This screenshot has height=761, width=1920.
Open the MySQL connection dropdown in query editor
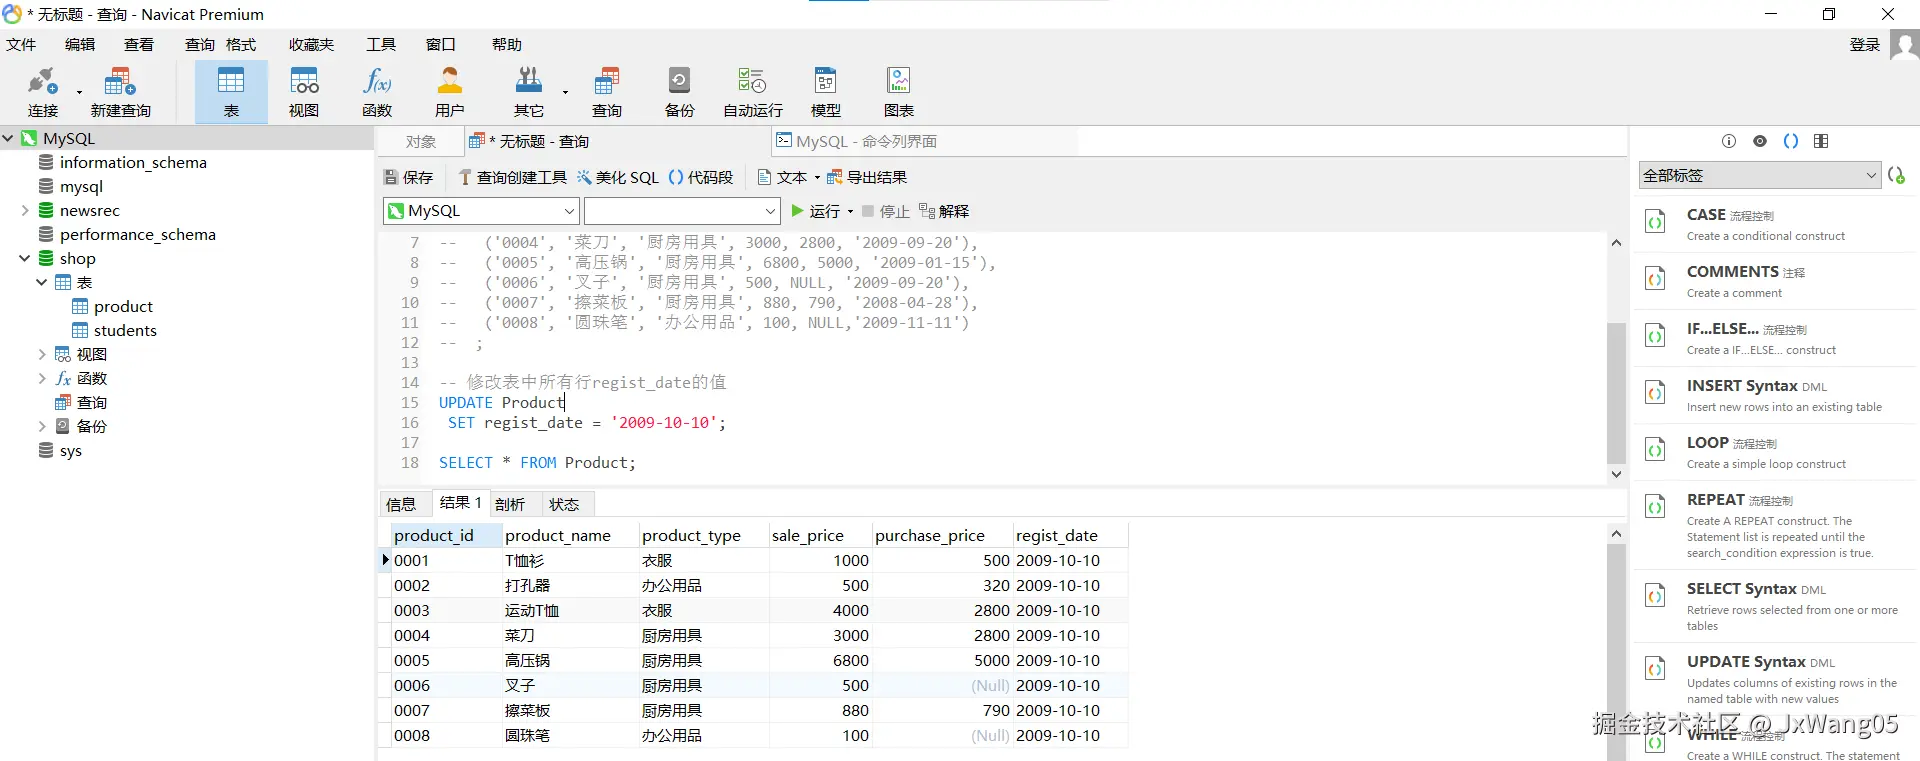click(481, 211)
